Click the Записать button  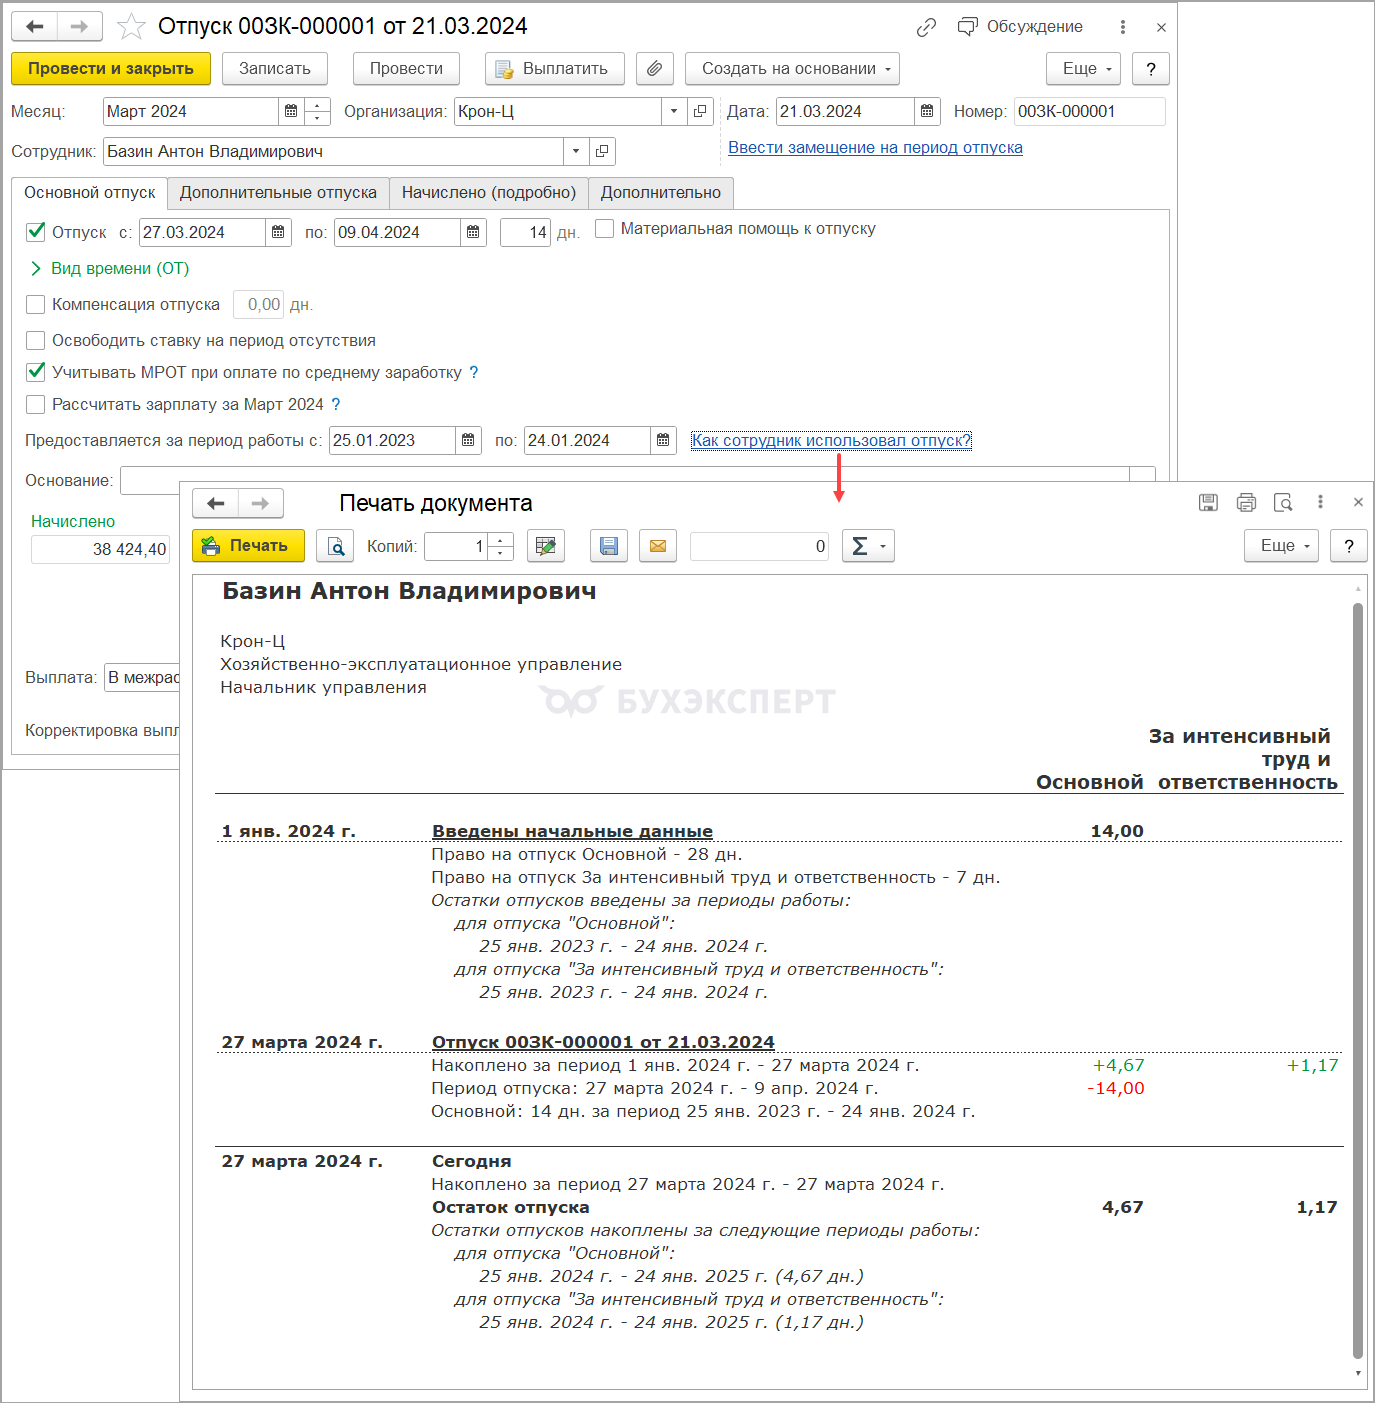point(275,69)
